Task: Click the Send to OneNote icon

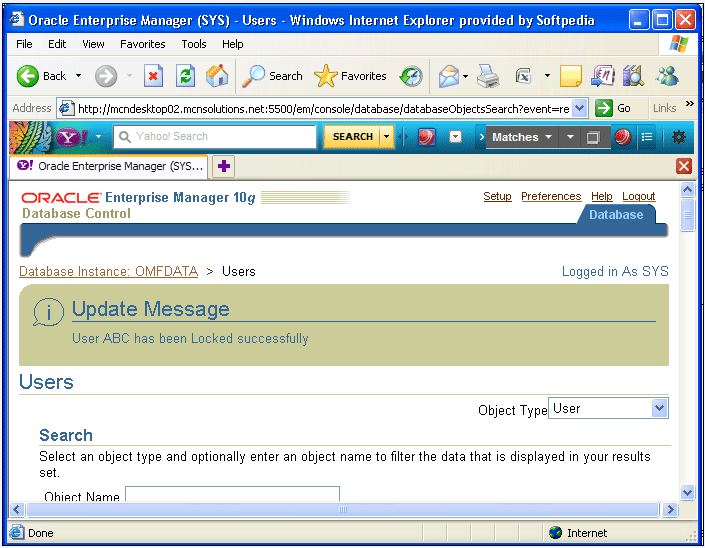Action: click(603, 76)
